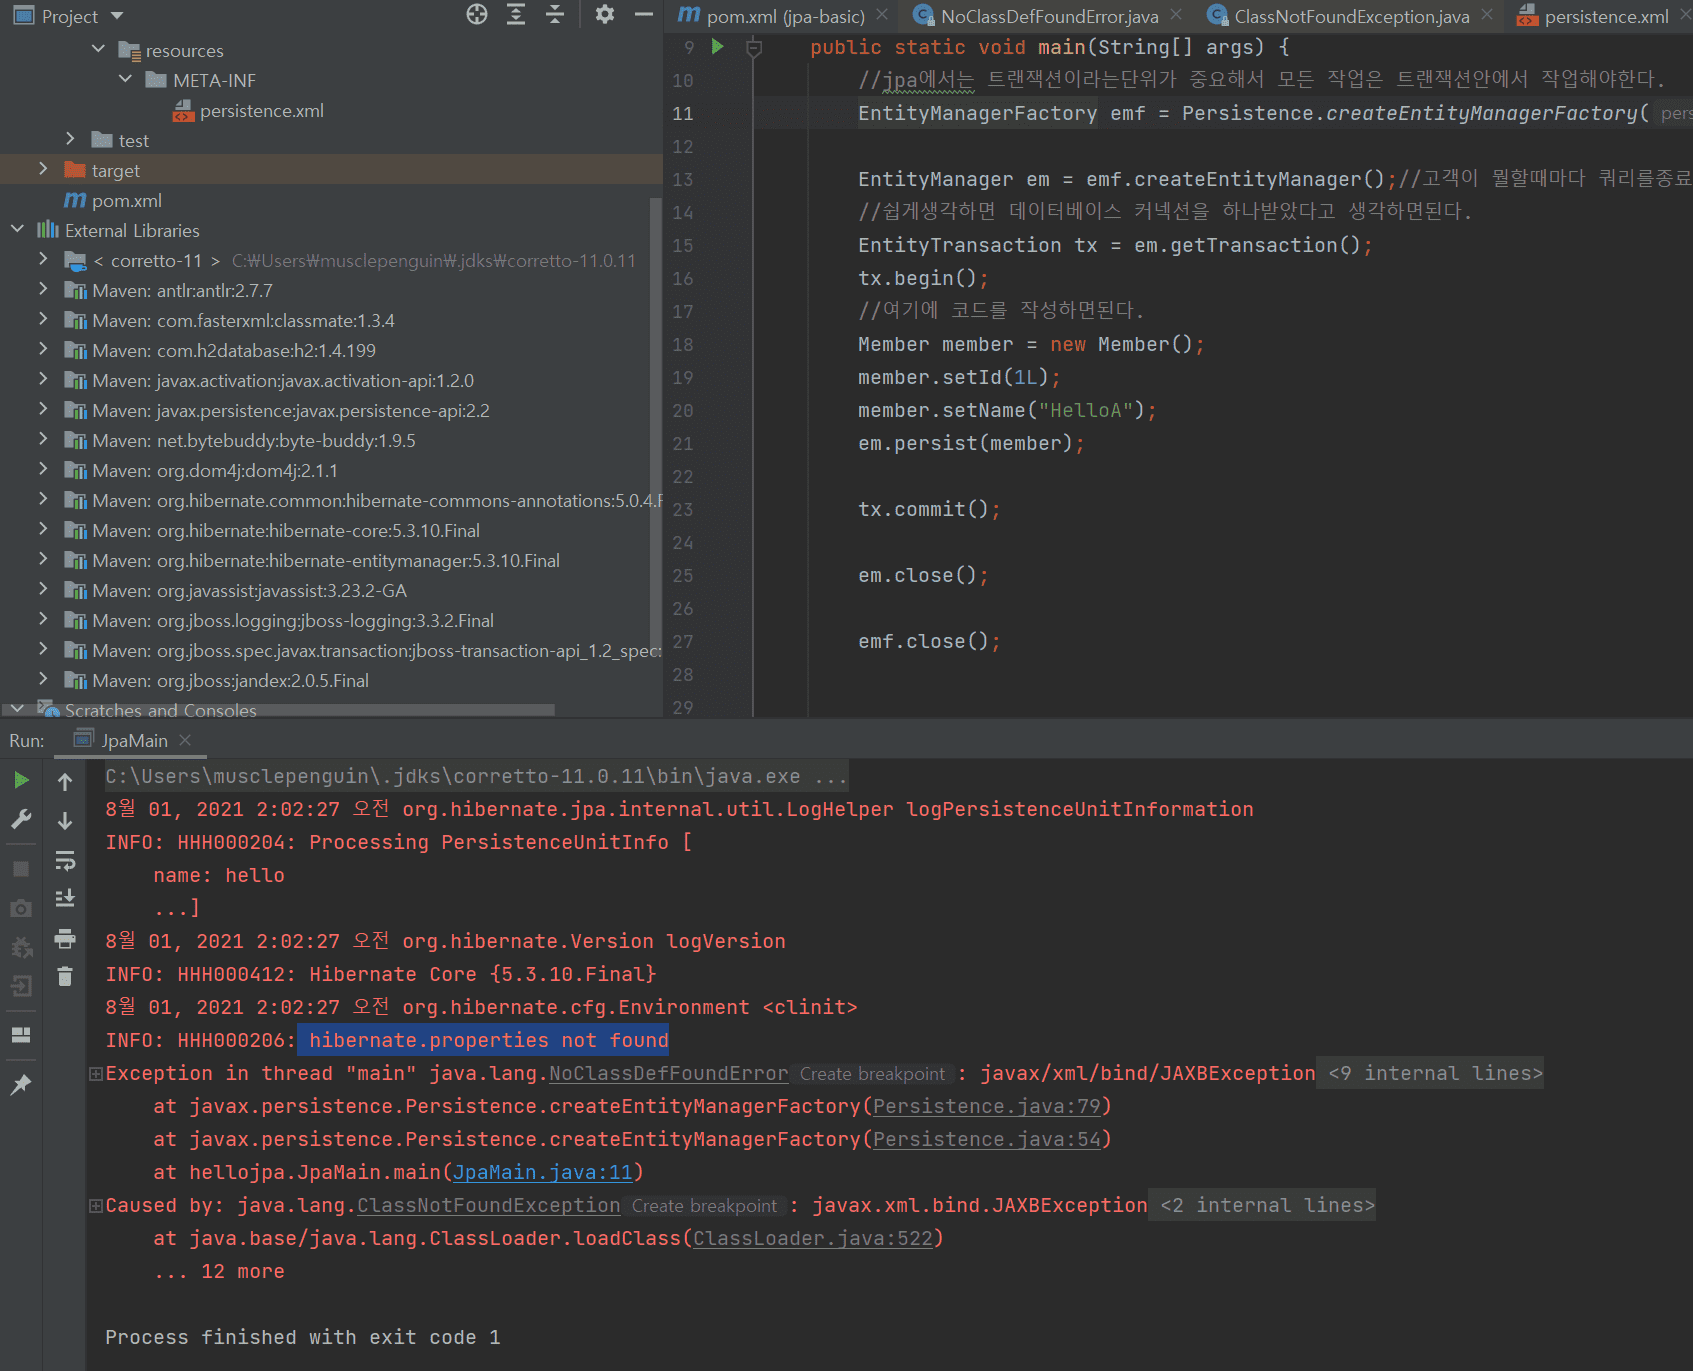Toggle soft-wrap in the run console
Image resolution: width=1693 pixels, height=1371 pixels.
[65, 860]
